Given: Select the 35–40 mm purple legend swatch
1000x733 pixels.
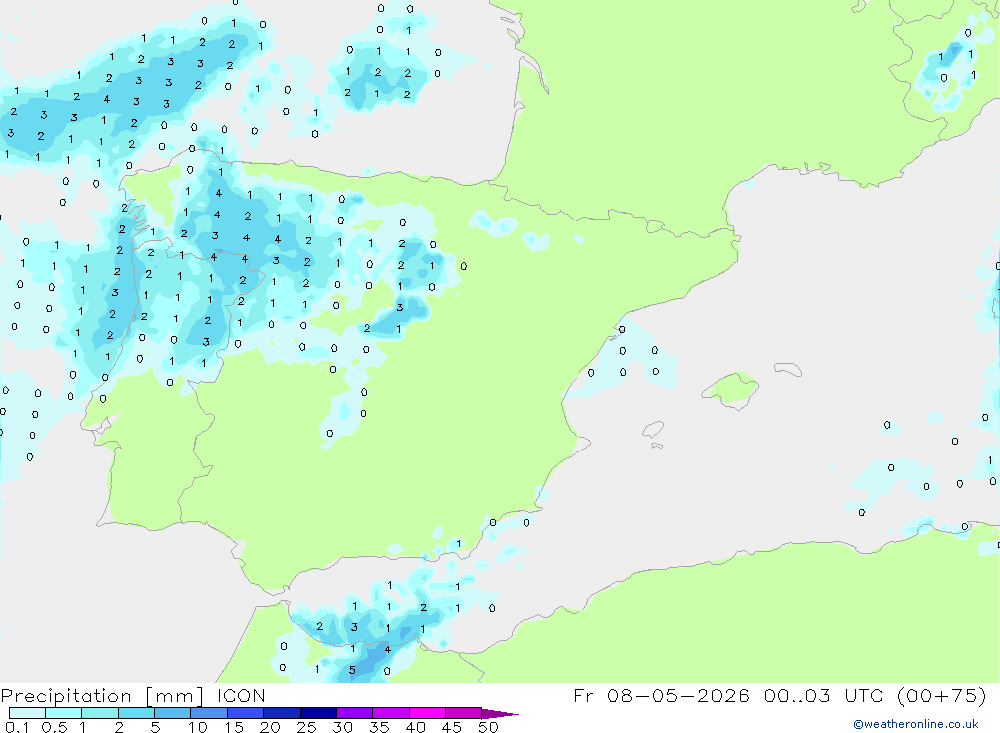Looking at the screenshot, I should click(x=391, y=713).
